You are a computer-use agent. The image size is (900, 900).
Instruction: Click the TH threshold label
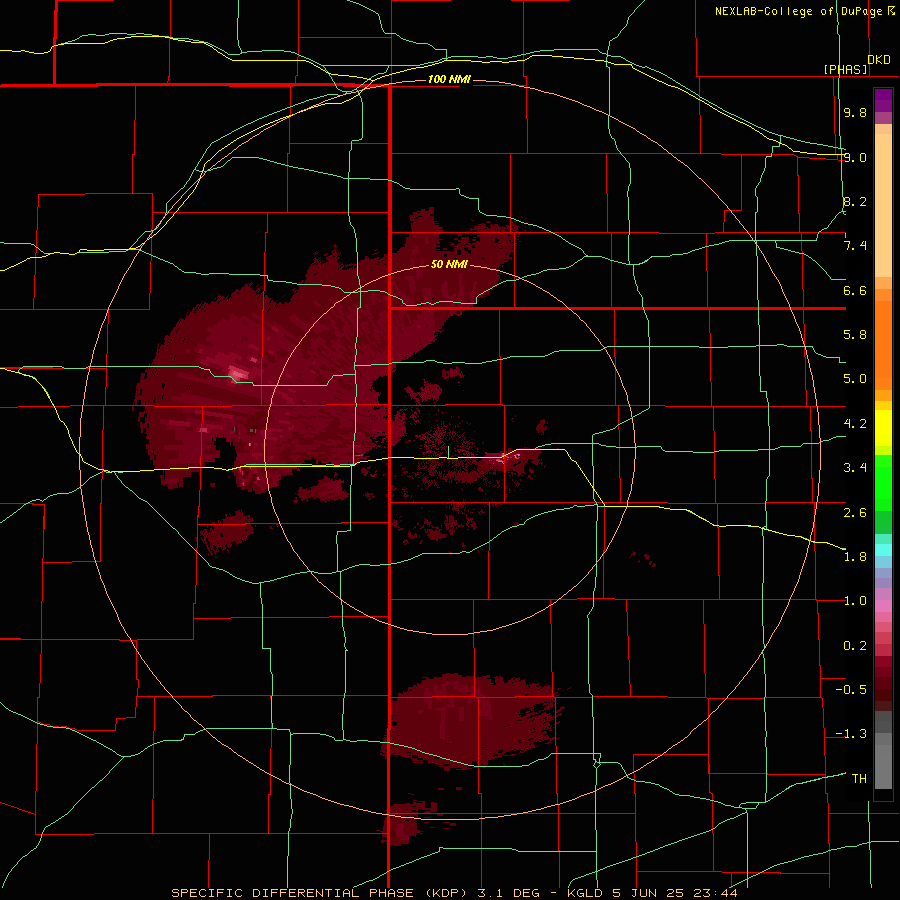[x=859, y=779]
